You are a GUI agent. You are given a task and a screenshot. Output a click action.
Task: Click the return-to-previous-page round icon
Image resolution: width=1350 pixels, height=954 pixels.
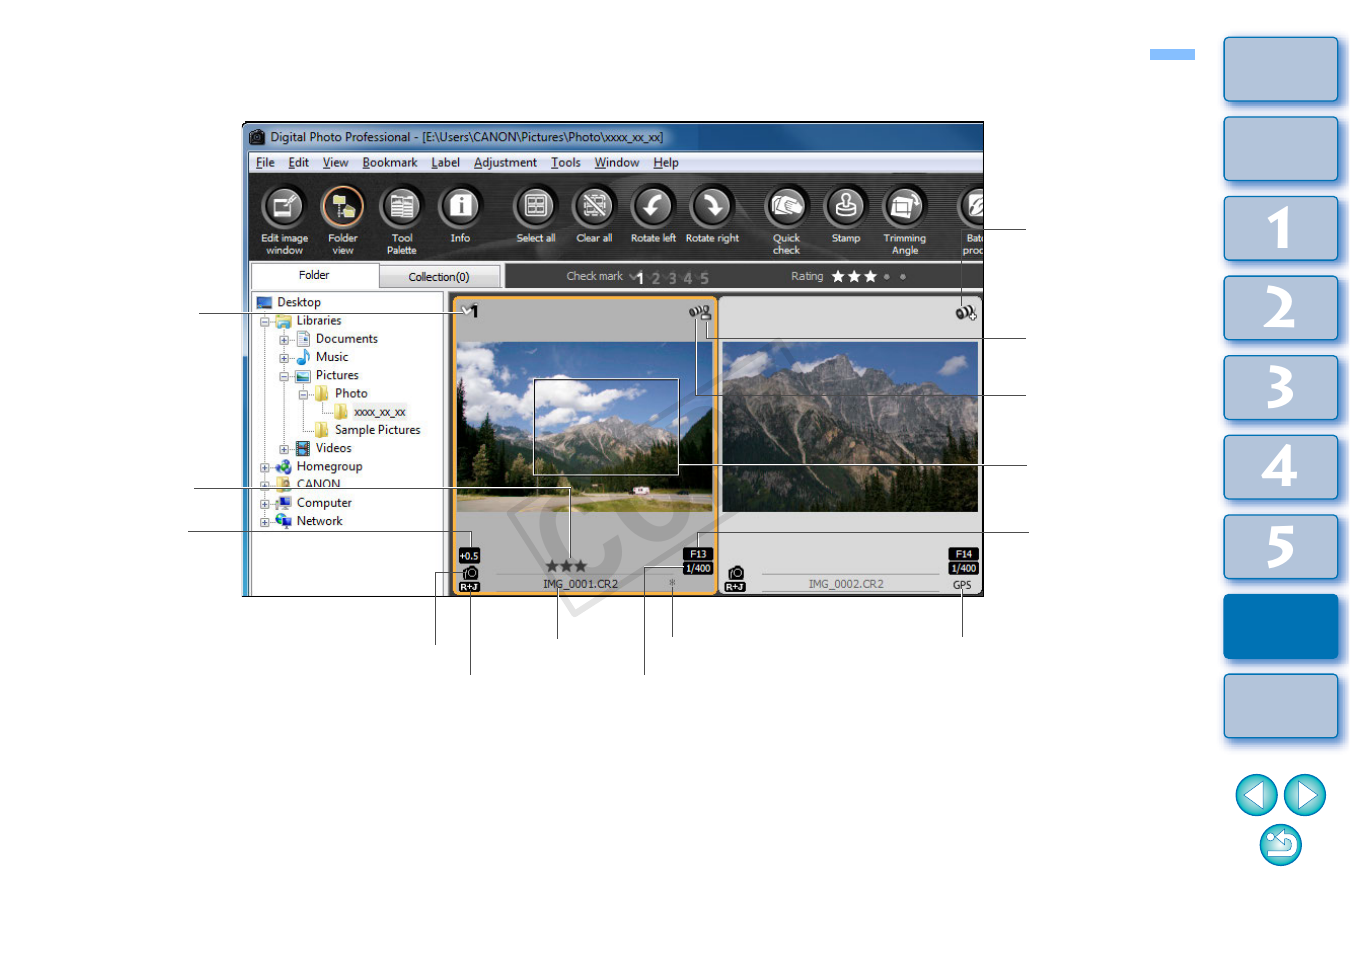point(1281,845)
